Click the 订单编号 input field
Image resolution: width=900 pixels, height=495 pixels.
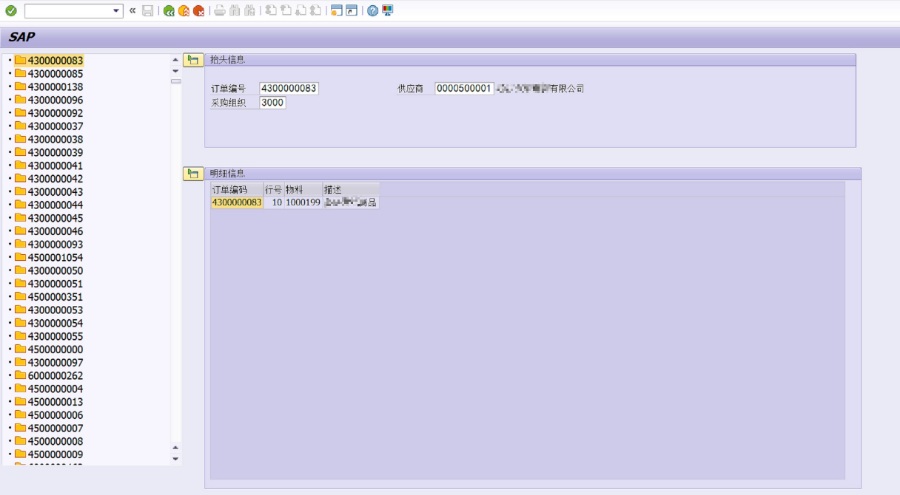click(x=288, y=89)
